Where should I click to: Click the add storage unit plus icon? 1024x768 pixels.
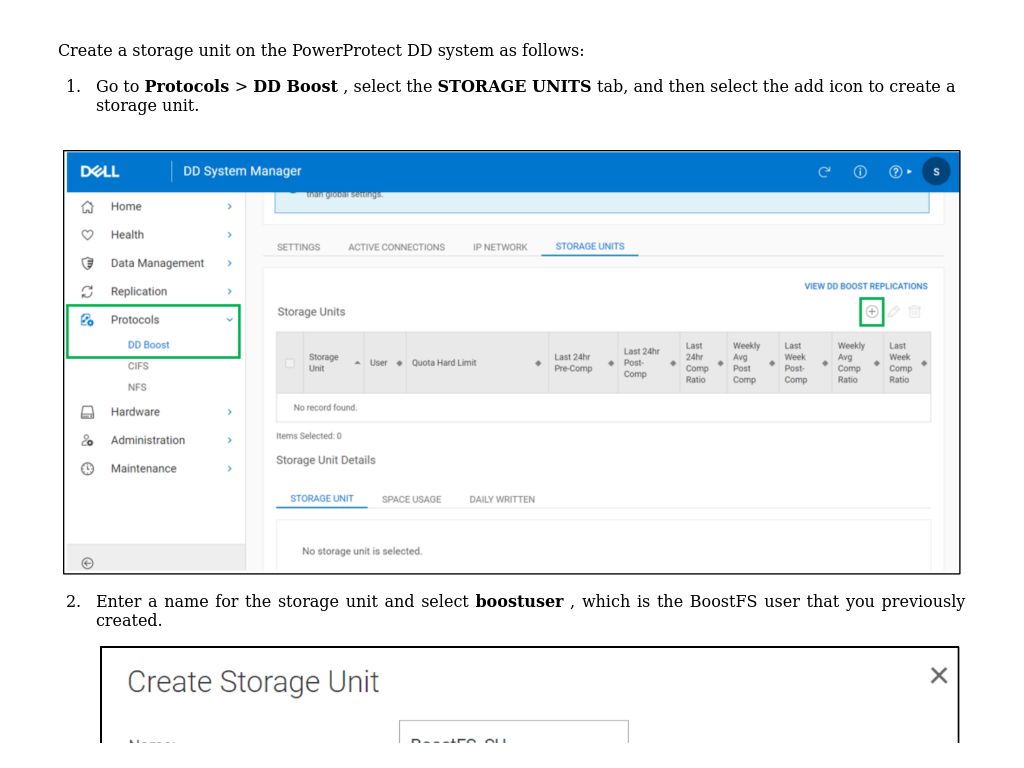(x=872, y=312)
